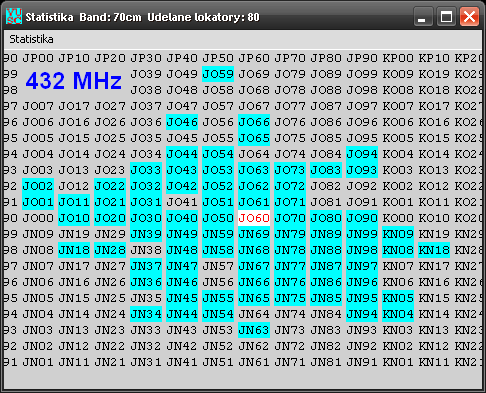This screenshot has height=393, width=486.
Task: Click the JO54 highlighted locator cell
Action: pyautogui.click(x=218, y=154)
